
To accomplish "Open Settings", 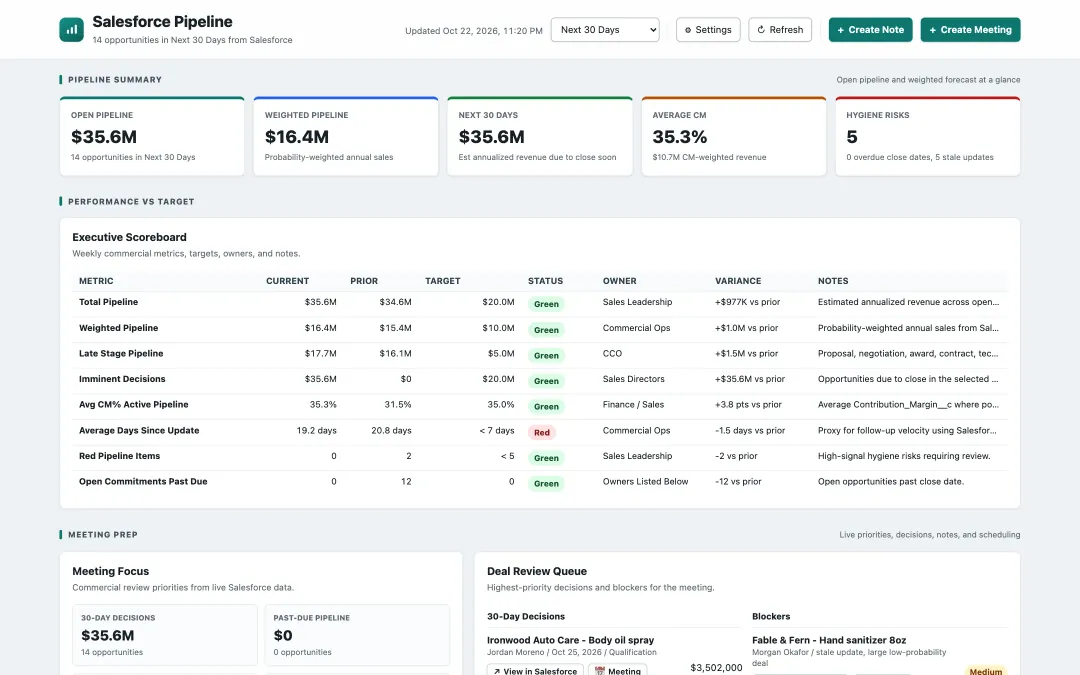I will [708, 30].
